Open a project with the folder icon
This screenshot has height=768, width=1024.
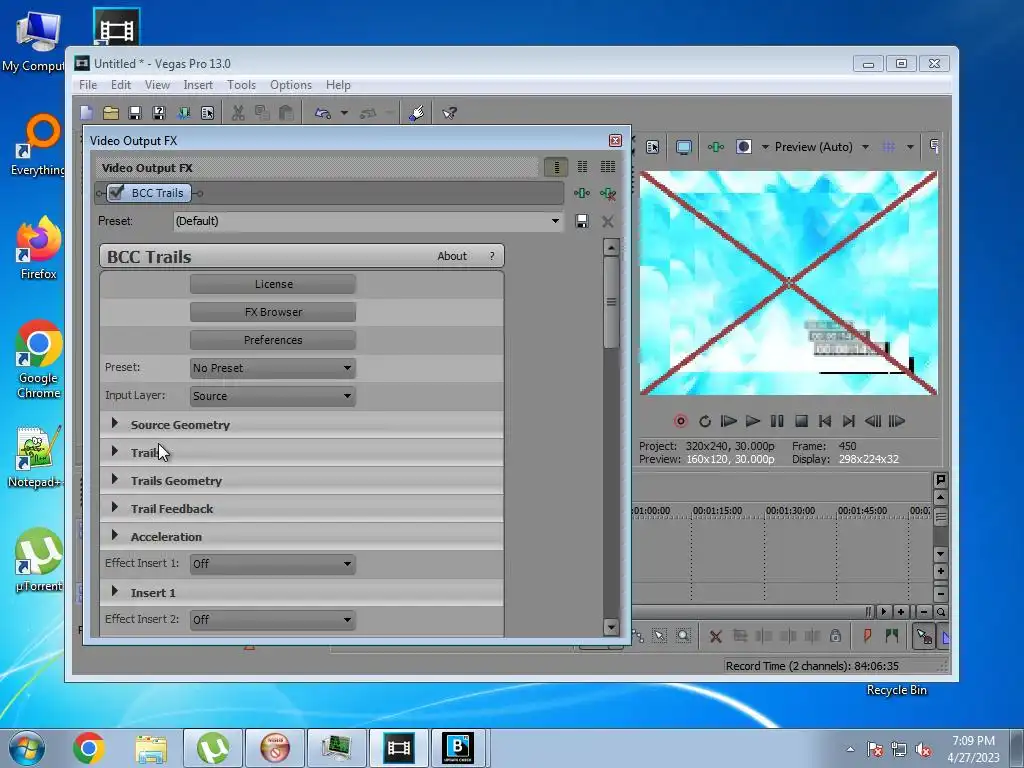pos(111,113)
